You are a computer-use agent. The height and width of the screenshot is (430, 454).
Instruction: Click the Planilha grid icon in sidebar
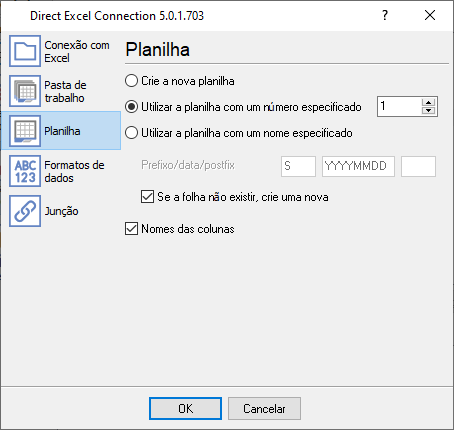click(25, 131)
